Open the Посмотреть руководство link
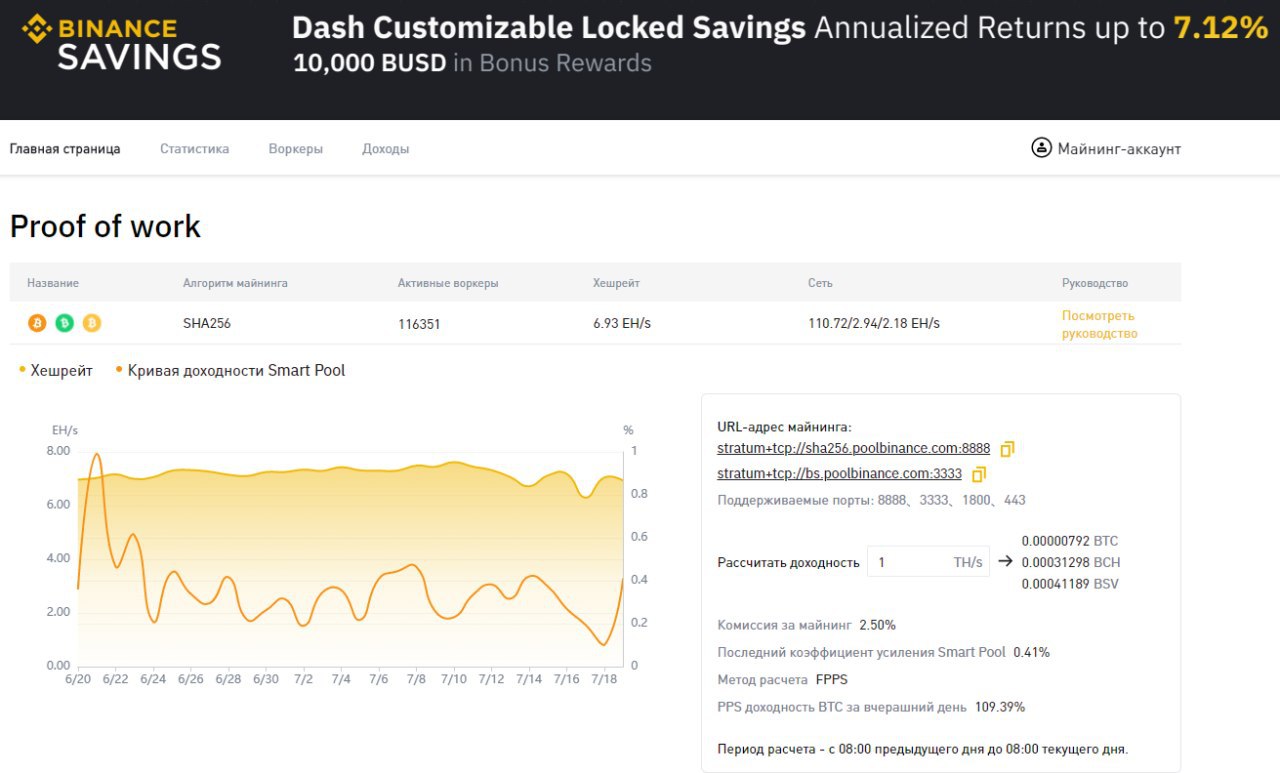 coord(1099,324)
